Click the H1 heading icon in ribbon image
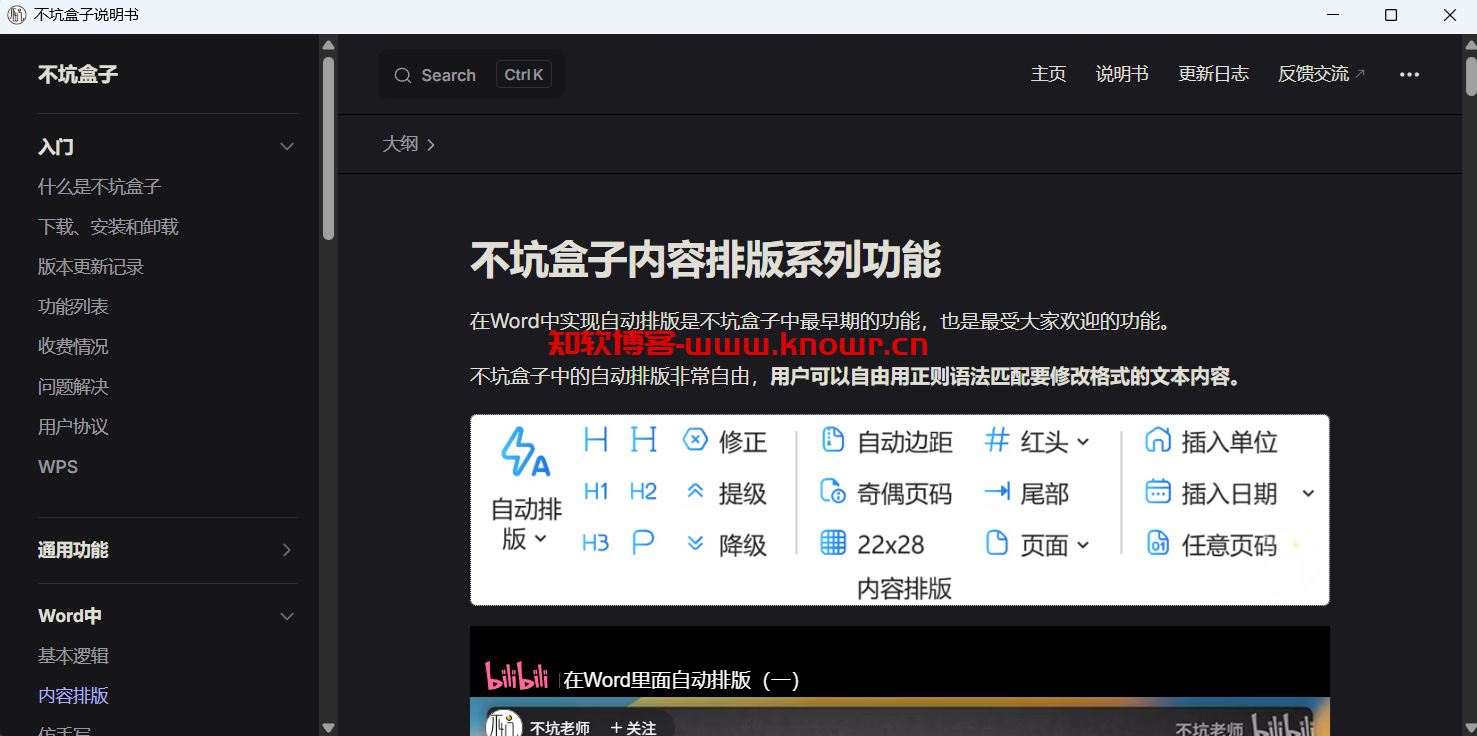The image size is (1477, 736). (596, 492)
